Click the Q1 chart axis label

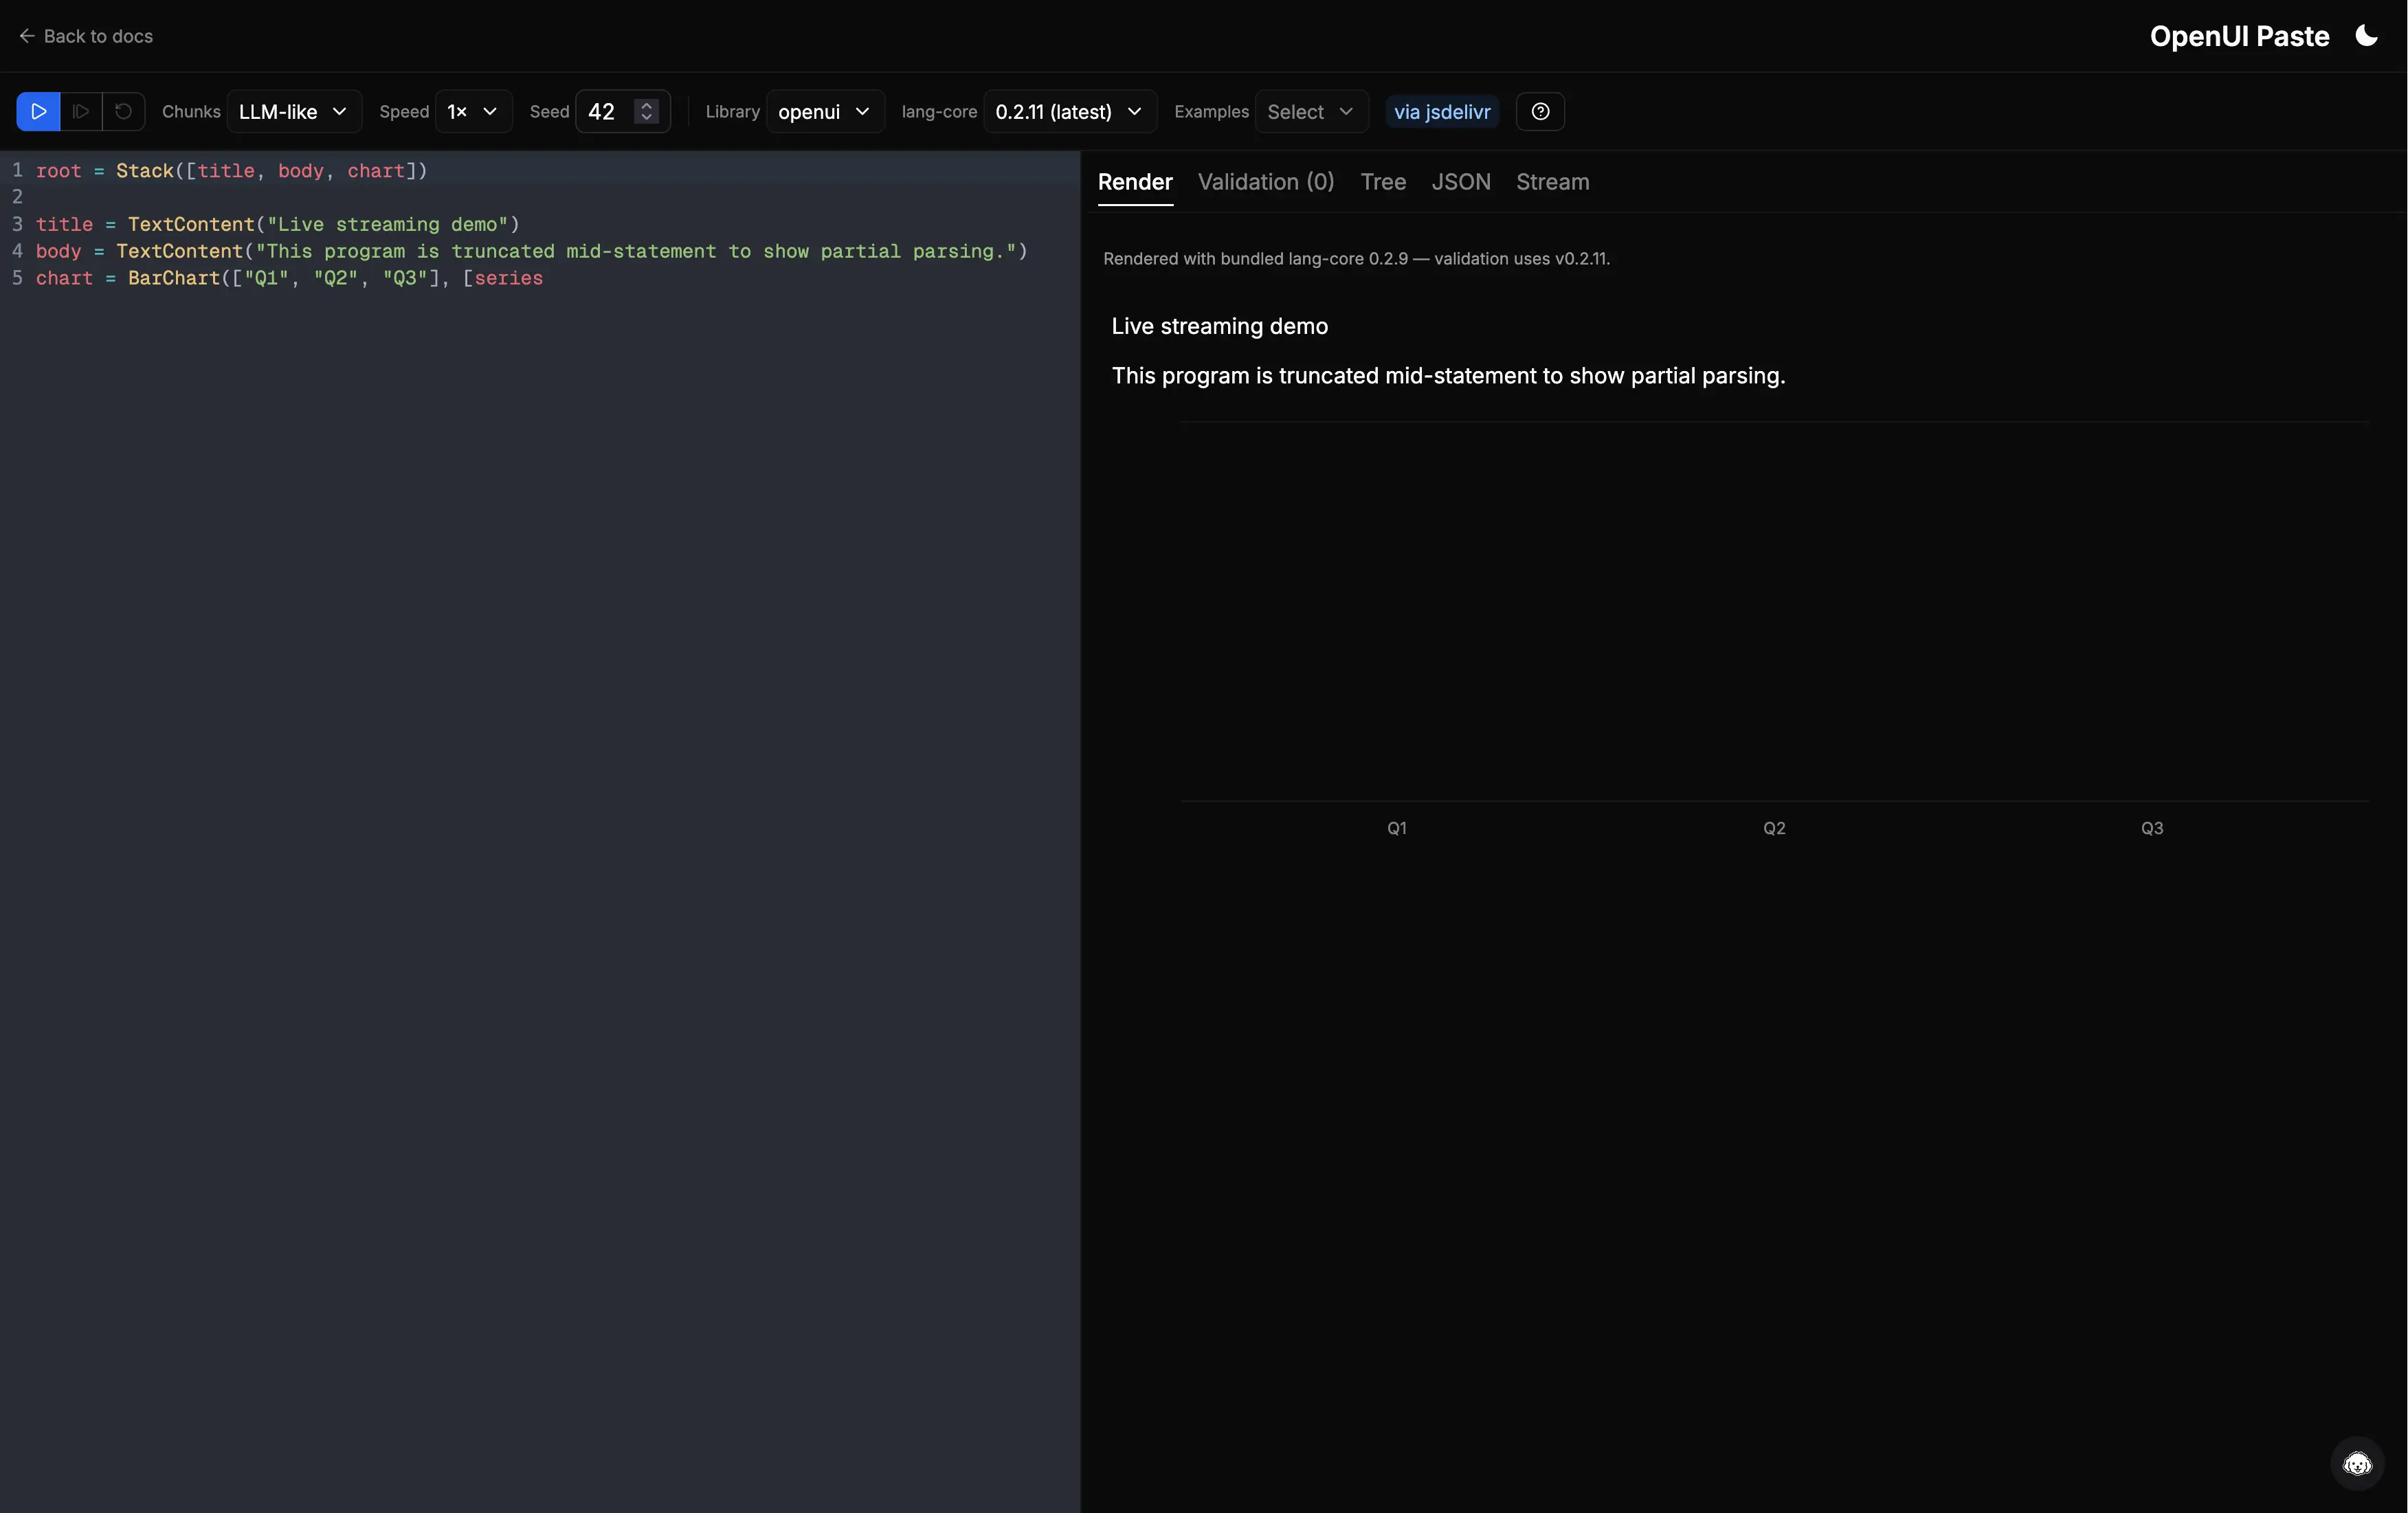pos(1397,828)
